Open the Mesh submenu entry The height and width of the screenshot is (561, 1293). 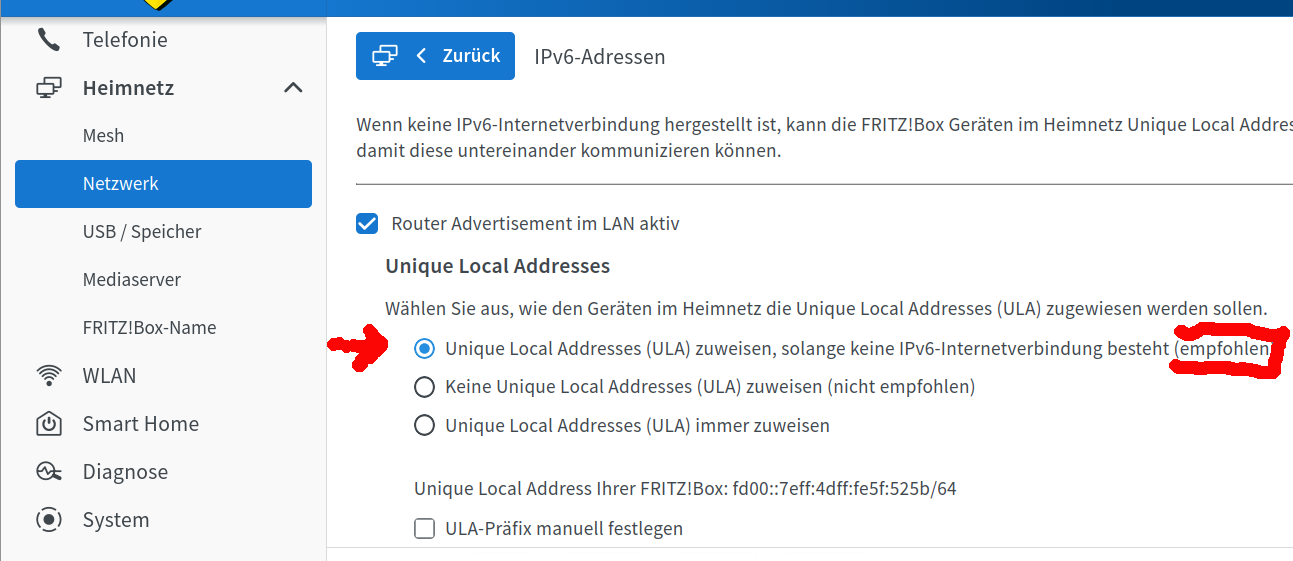(103, 136)
